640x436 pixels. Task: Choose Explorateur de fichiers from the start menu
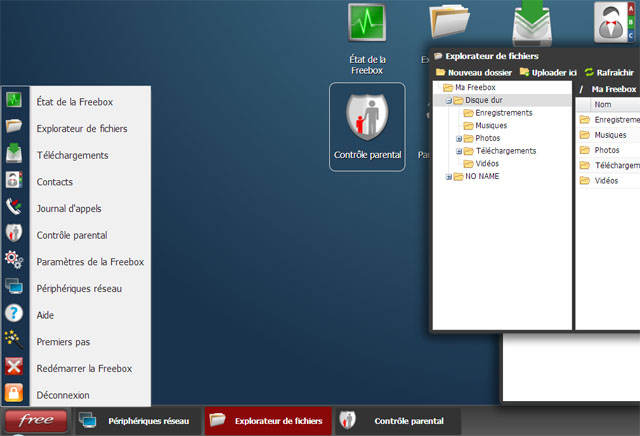coord(82,129)
